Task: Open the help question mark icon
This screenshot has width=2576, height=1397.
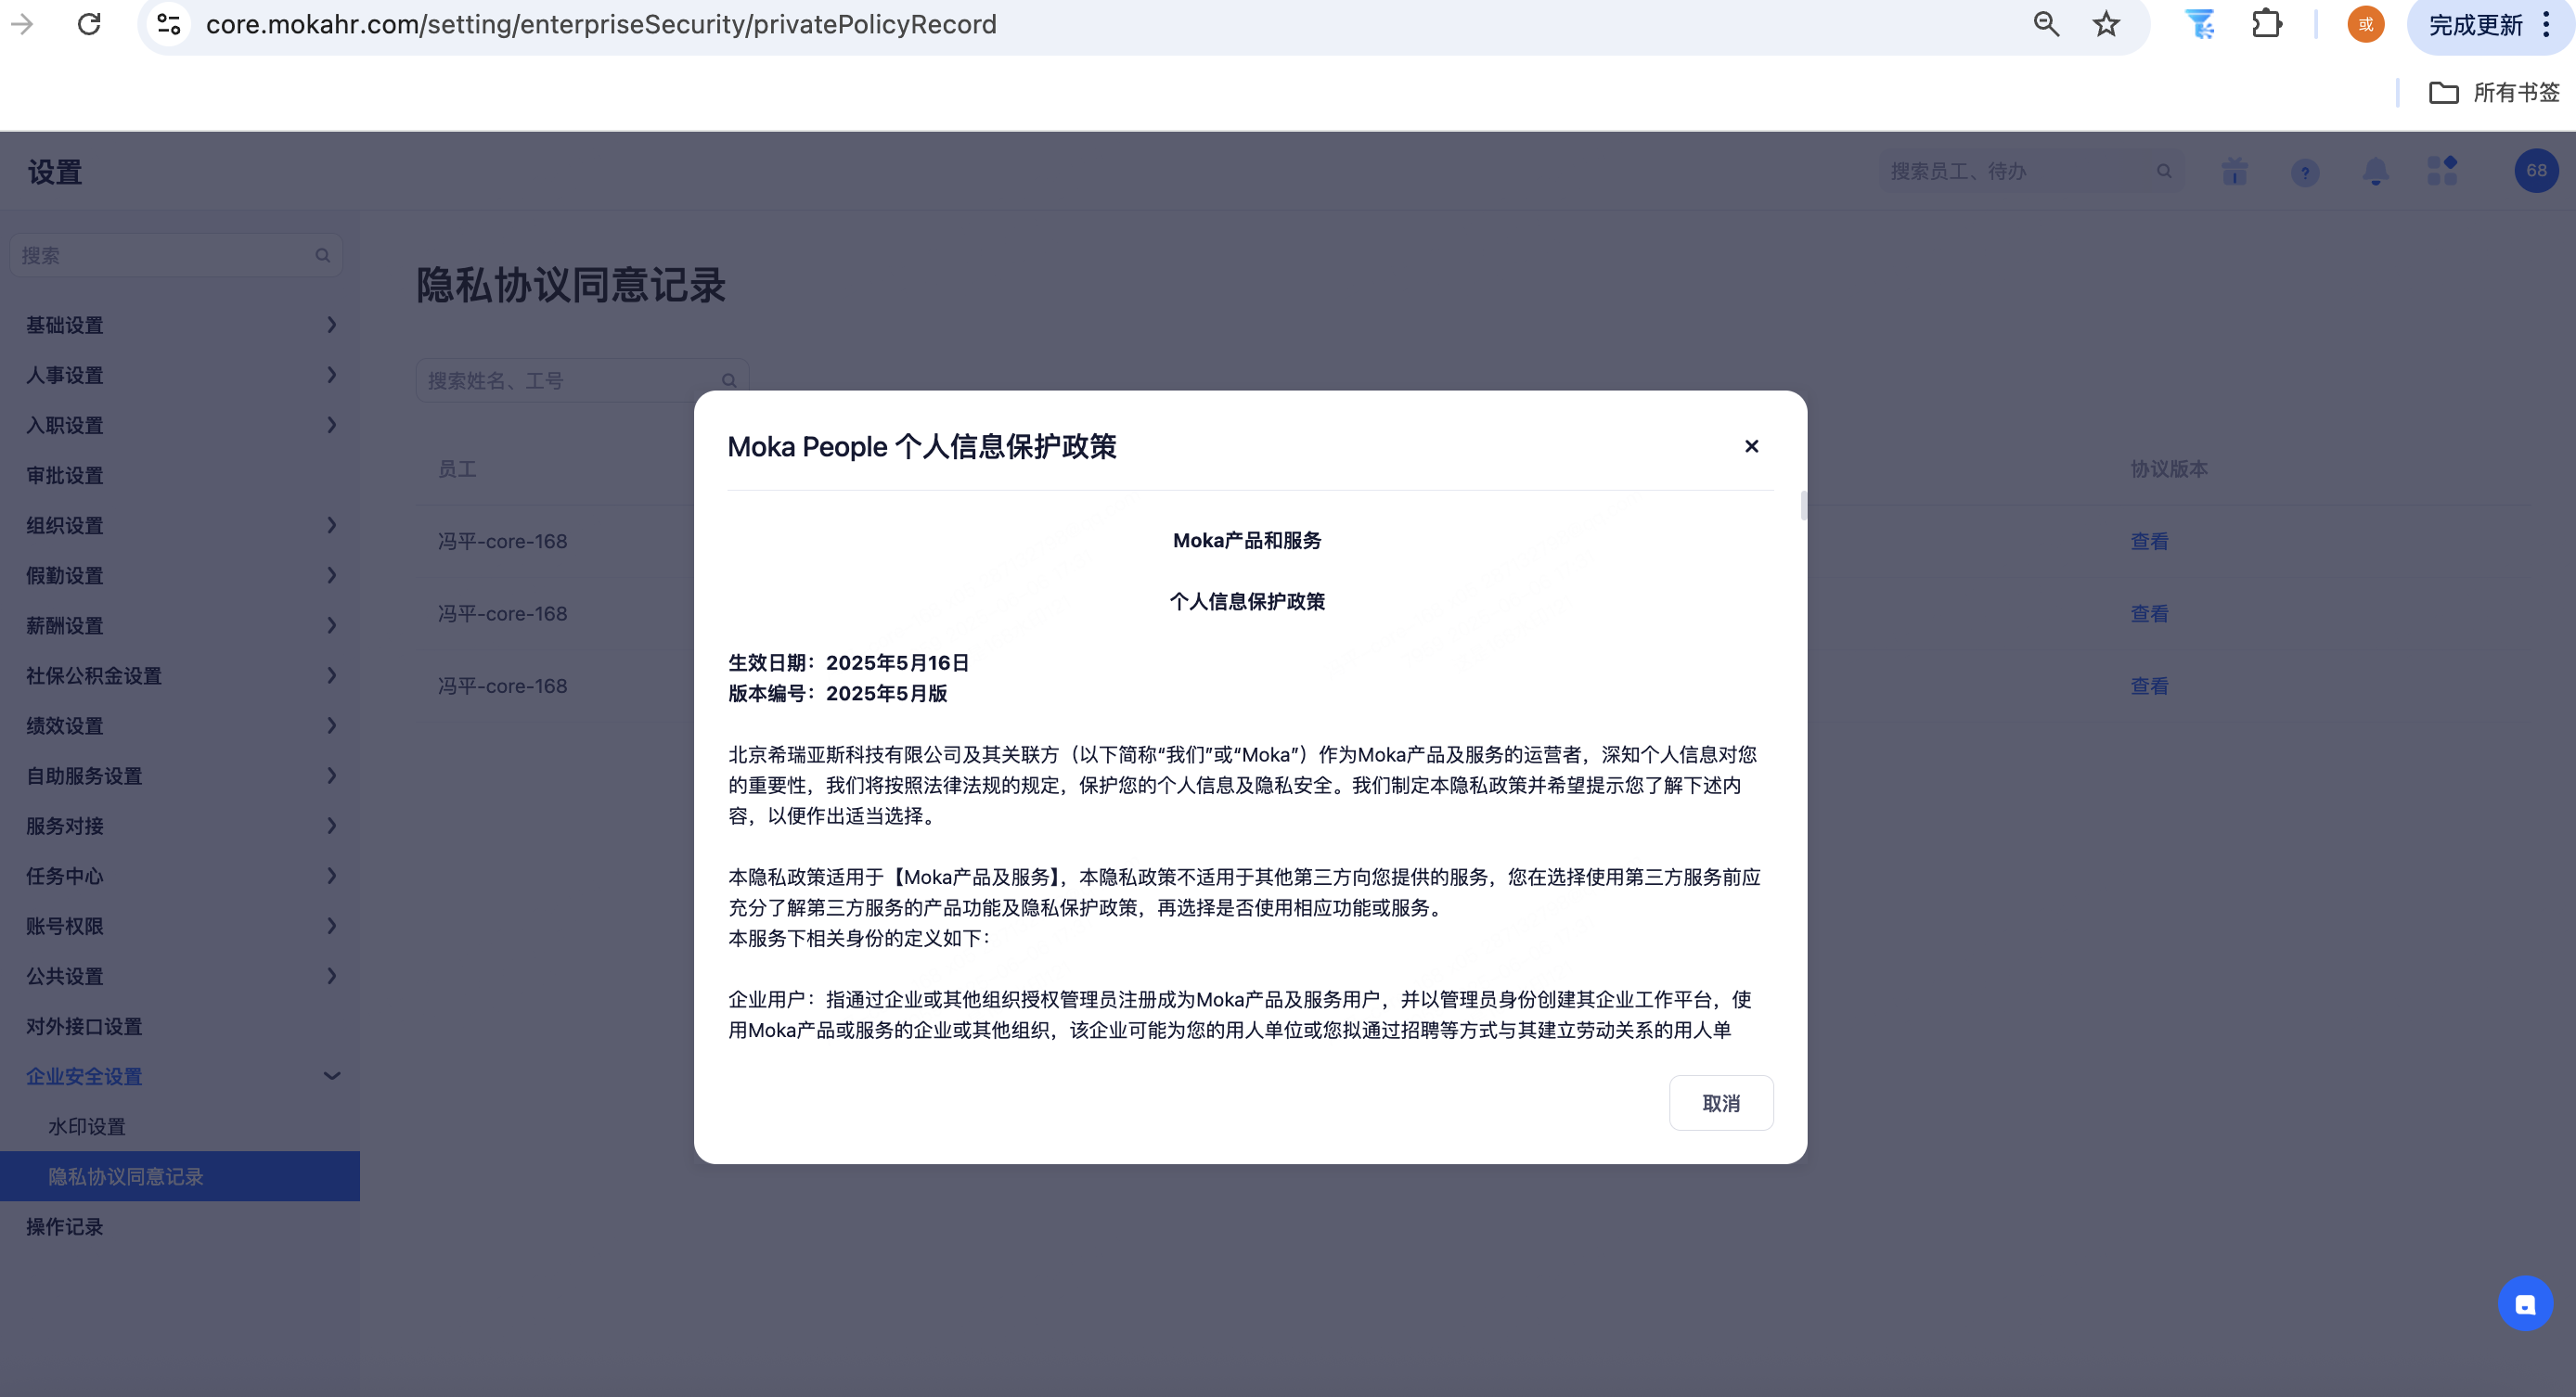Action: click(x=2305, y=173)
